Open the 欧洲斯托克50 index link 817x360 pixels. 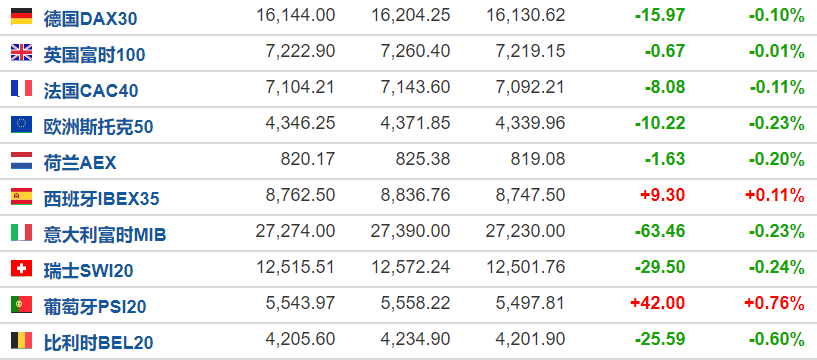tap(98, 127)
